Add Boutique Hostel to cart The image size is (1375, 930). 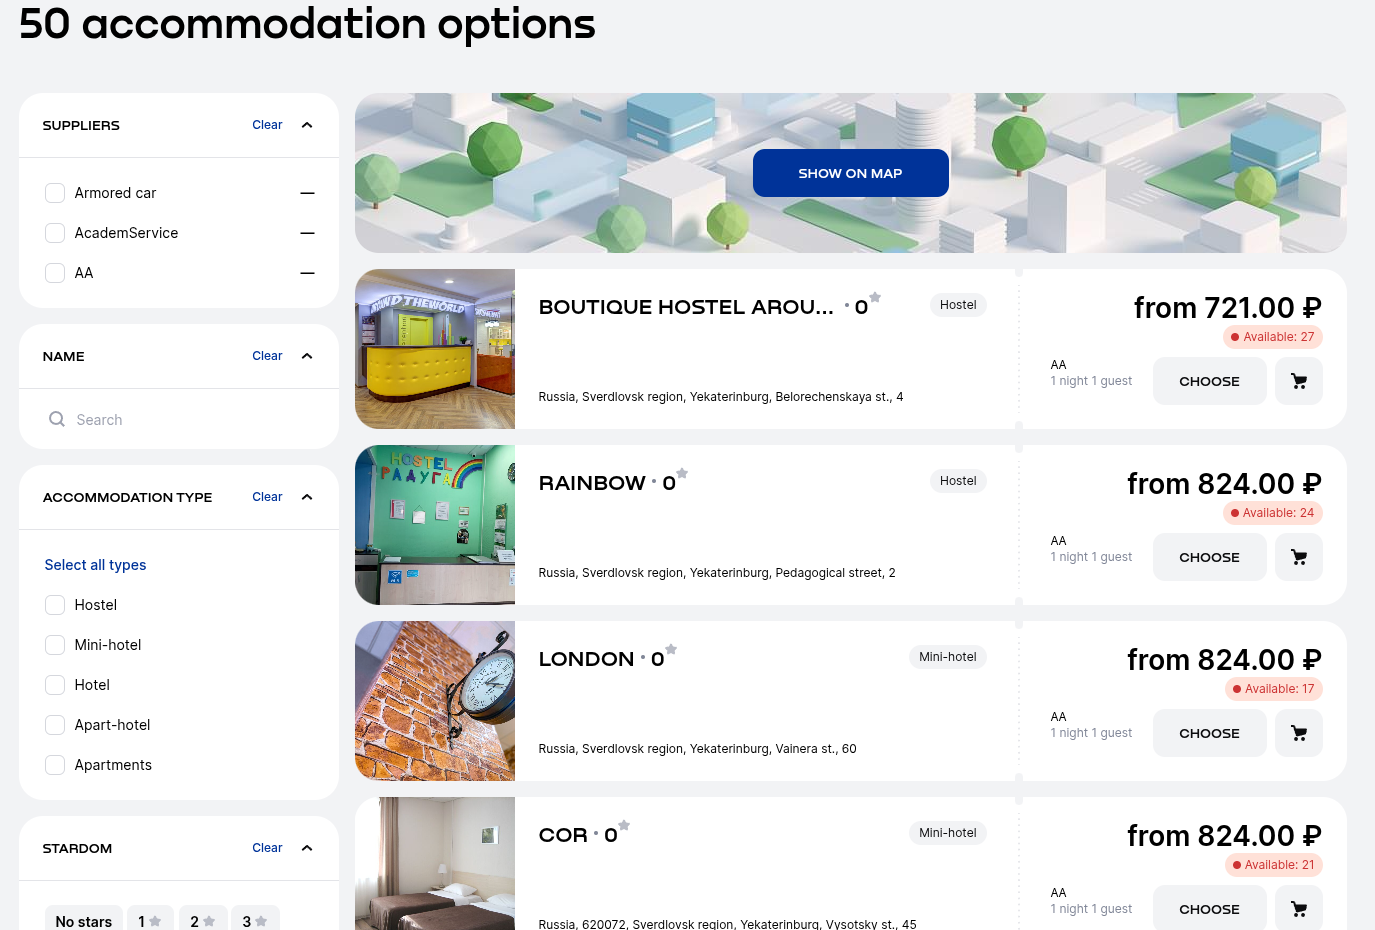(x=1298, y=381)
